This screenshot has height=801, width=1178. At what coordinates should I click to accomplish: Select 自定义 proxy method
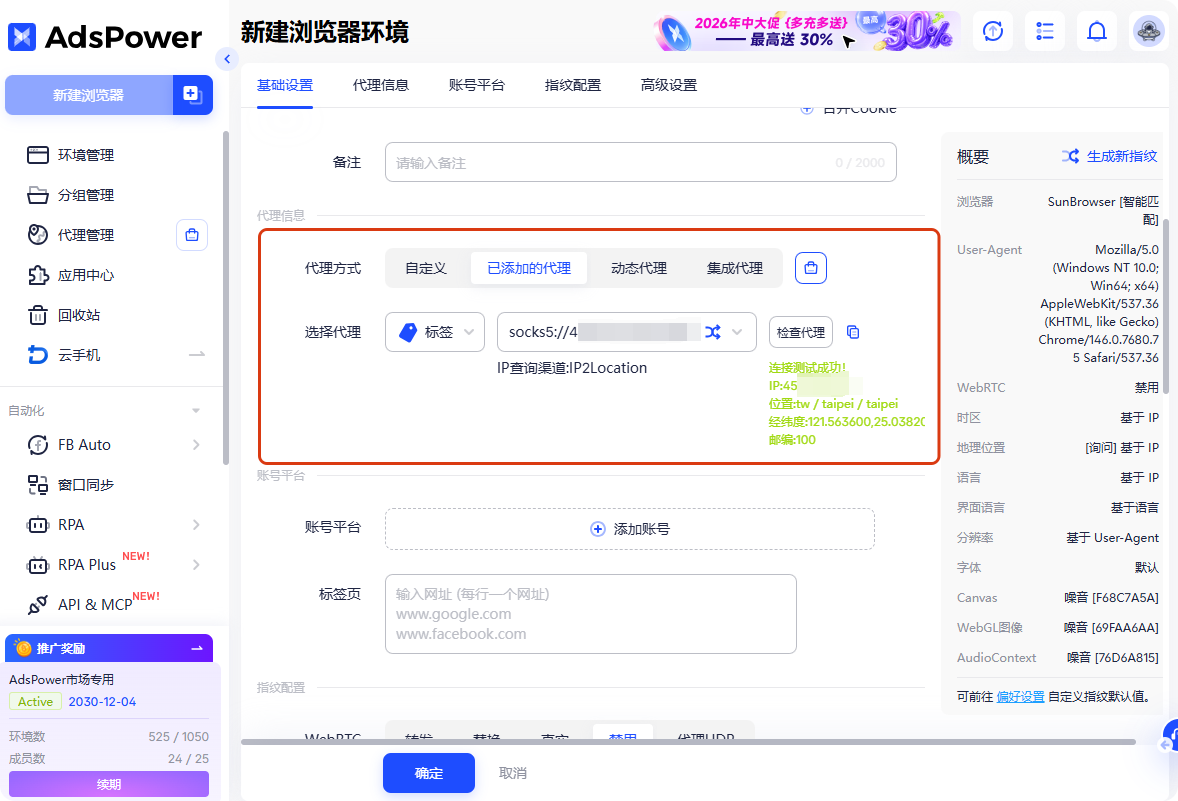(426, 268)
